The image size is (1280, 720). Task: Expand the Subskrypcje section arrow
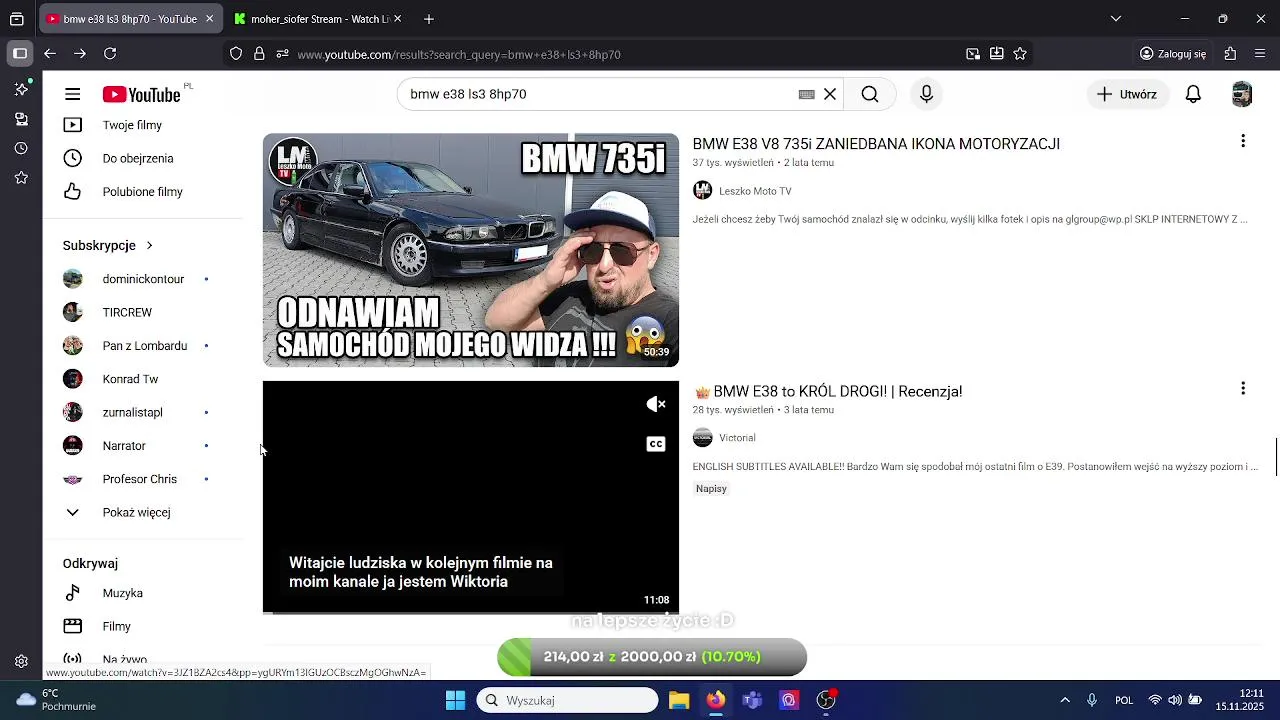tap(149, 245)
